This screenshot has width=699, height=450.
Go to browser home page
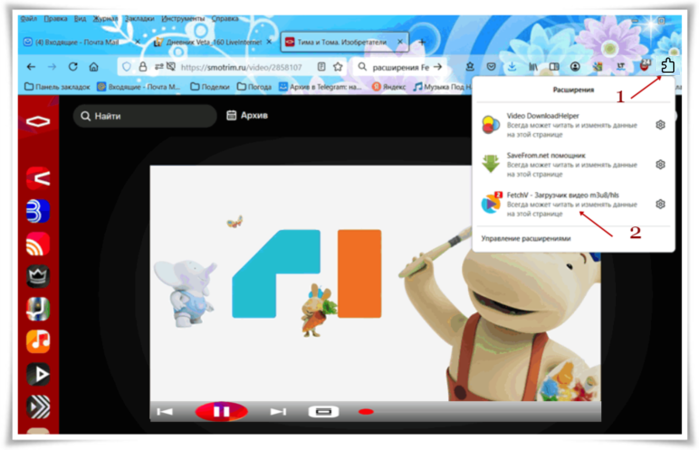coord(94,67)
